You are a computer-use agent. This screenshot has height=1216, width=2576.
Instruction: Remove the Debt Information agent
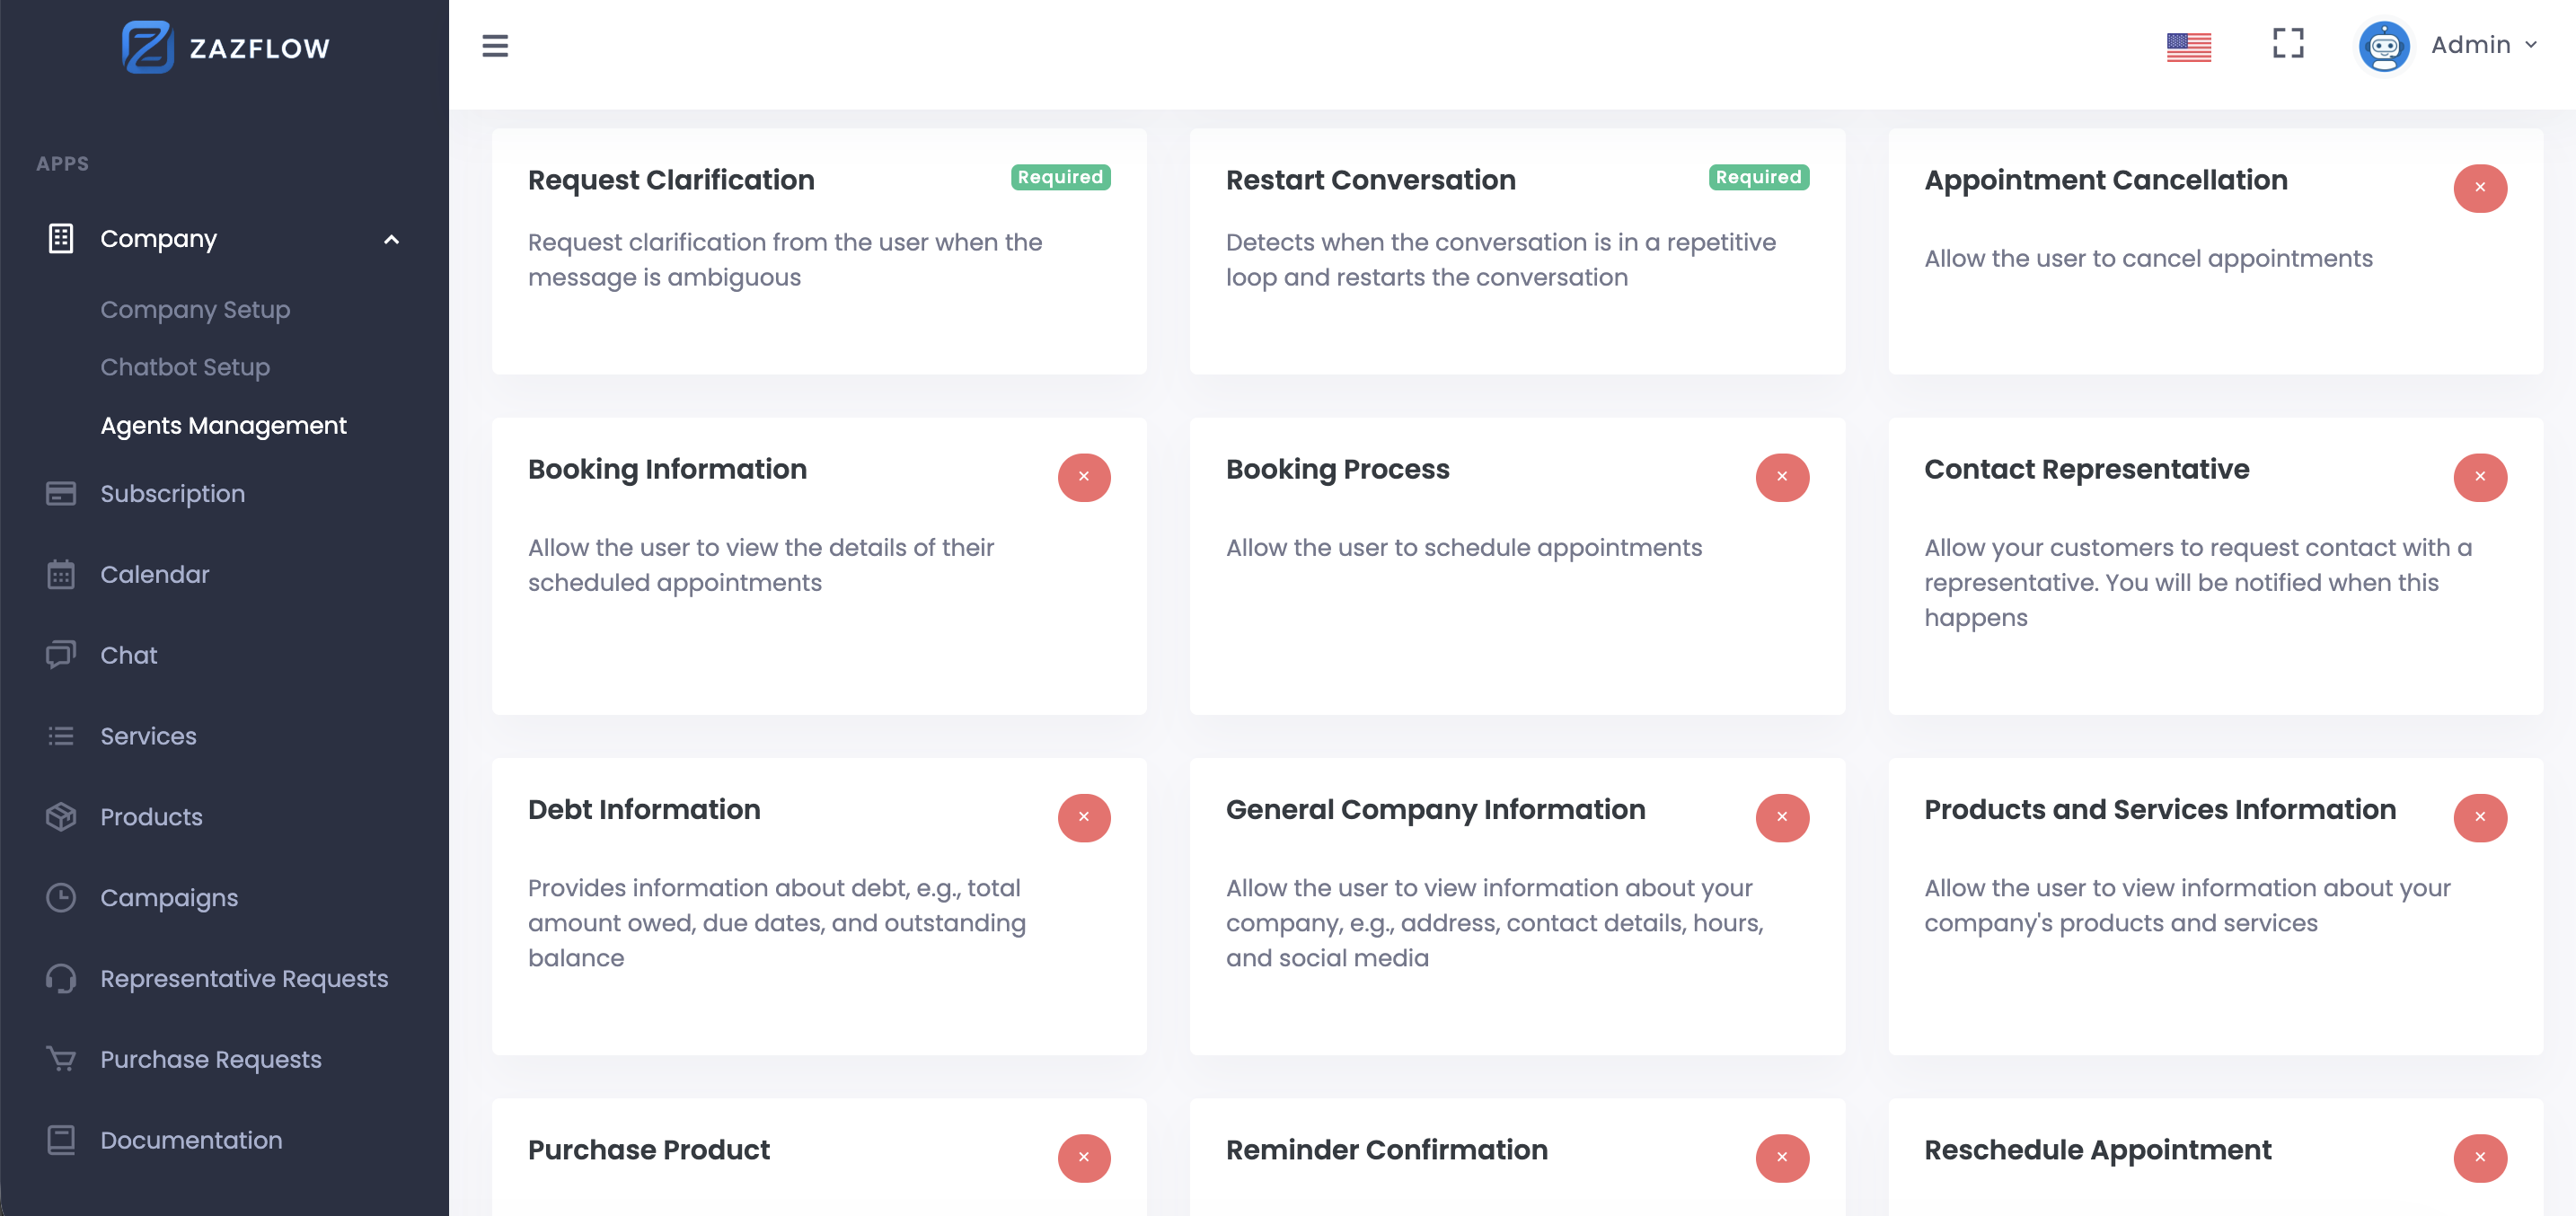(x=1084, y=817)
